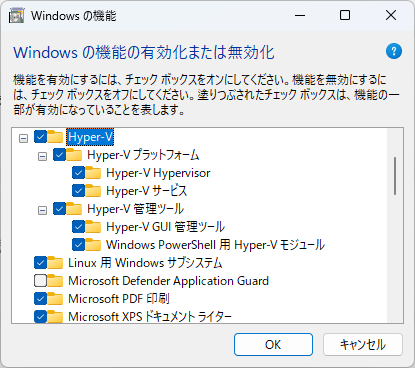
Task: Click the Hyper-V プラットフォーム folder icon
Action: coord(74,155)
